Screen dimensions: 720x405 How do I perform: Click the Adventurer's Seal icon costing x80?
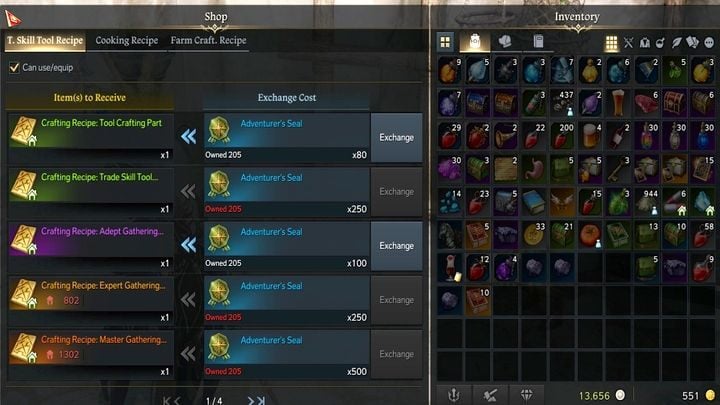[219, 129]
